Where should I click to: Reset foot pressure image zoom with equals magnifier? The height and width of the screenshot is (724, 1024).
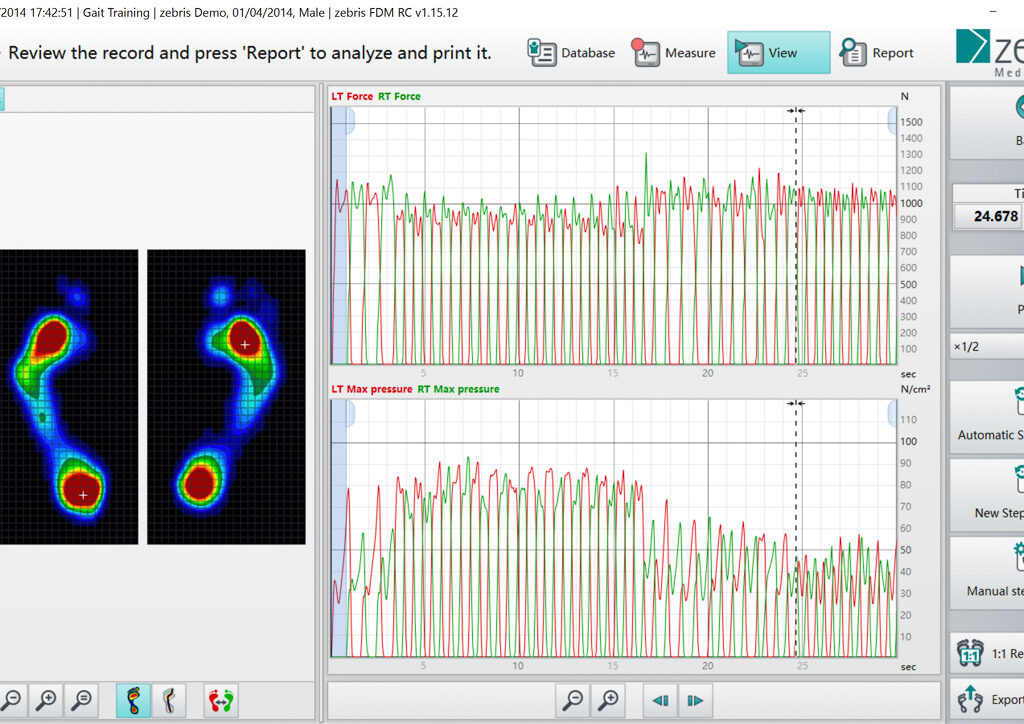(82, 701)
